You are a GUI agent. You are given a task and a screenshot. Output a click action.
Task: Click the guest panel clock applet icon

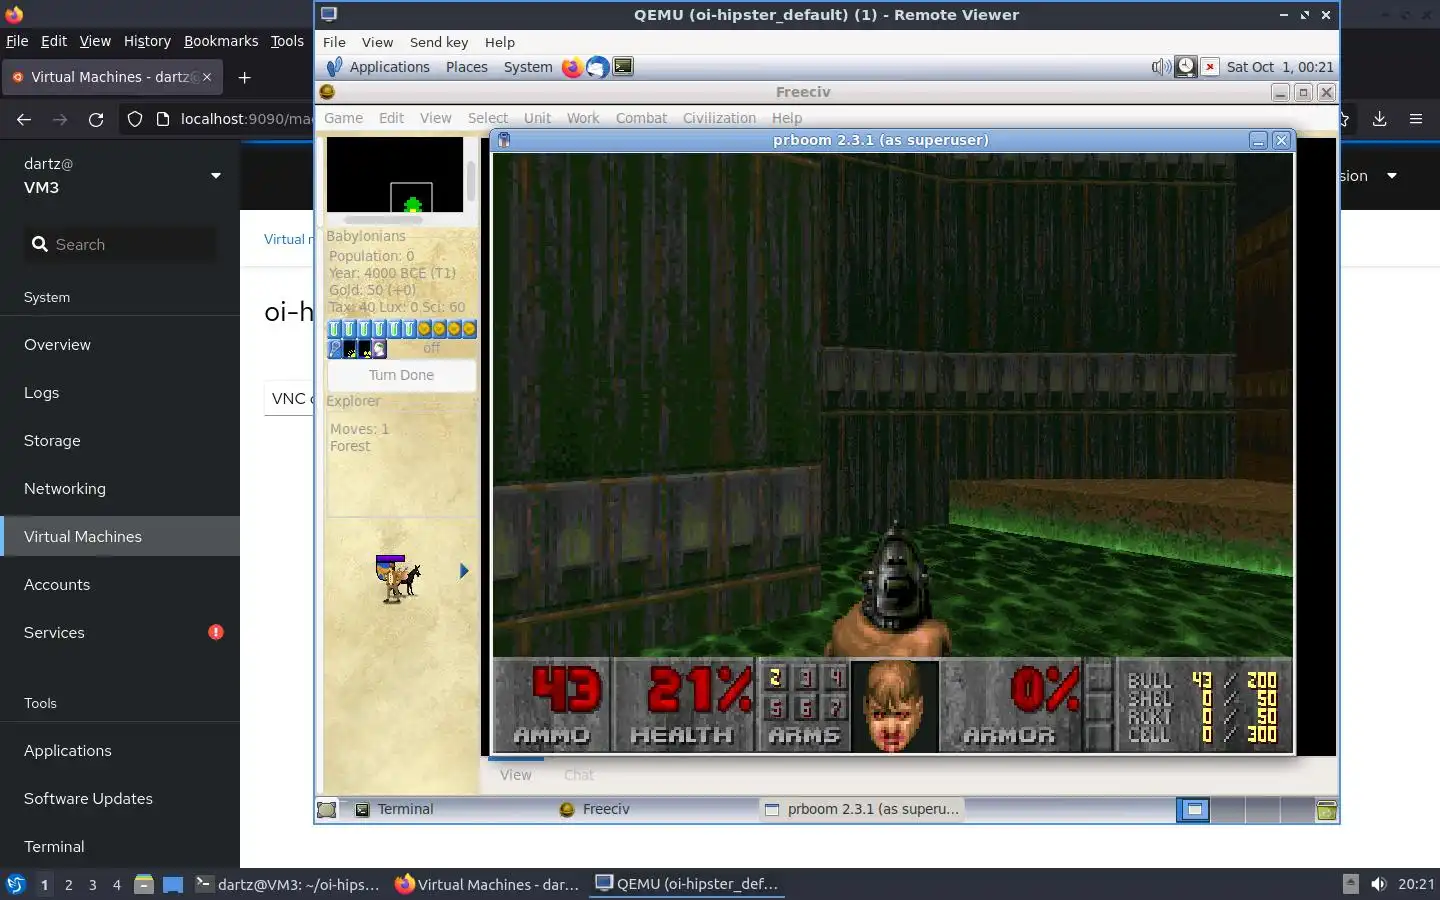click(1185, 67)
